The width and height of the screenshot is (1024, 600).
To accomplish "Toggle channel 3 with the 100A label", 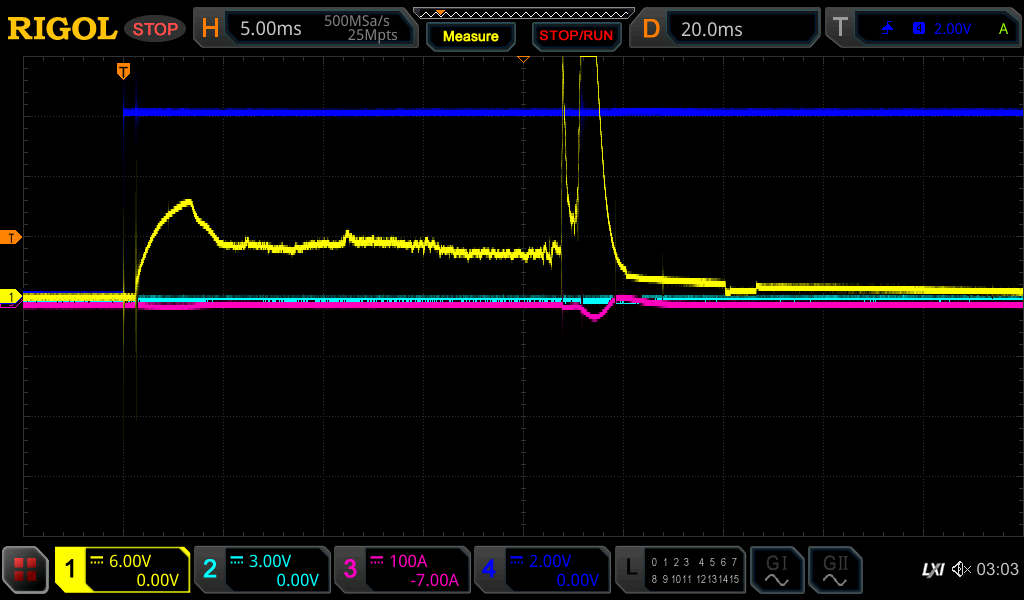I will [402, 570].
